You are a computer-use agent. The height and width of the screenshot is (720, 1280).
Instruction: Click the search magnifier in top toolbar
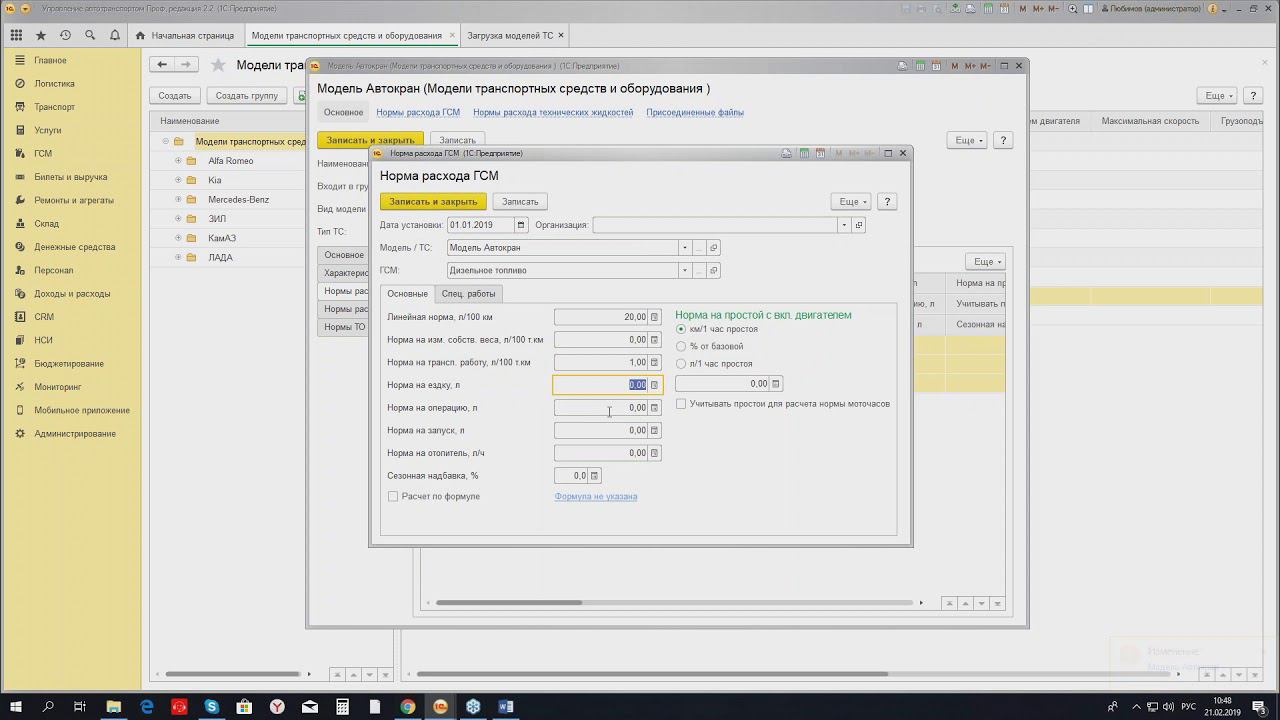[90, 35]
